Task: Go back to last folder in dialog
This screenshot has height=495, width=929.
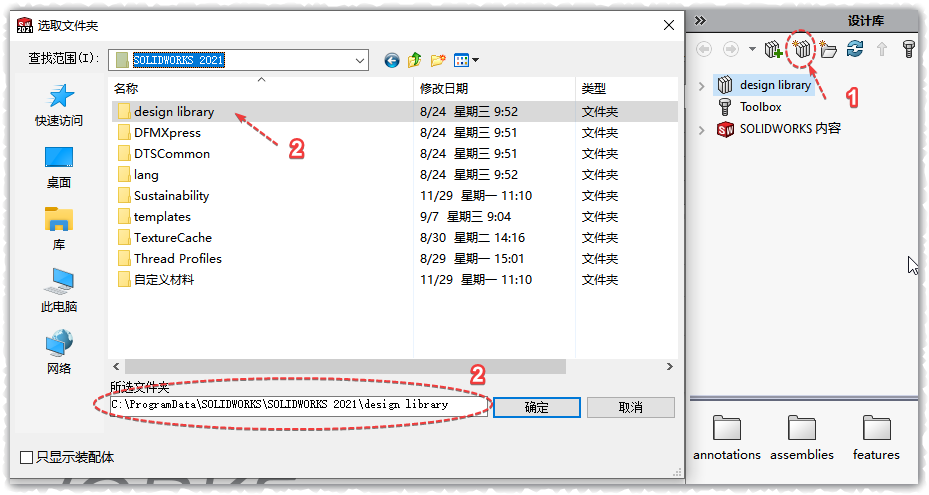Action: tap(392, 60)
